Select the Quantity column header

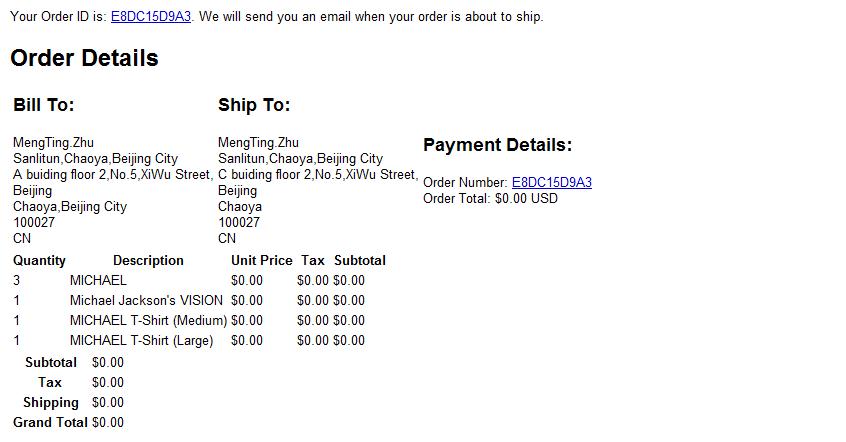pos(39,261)
